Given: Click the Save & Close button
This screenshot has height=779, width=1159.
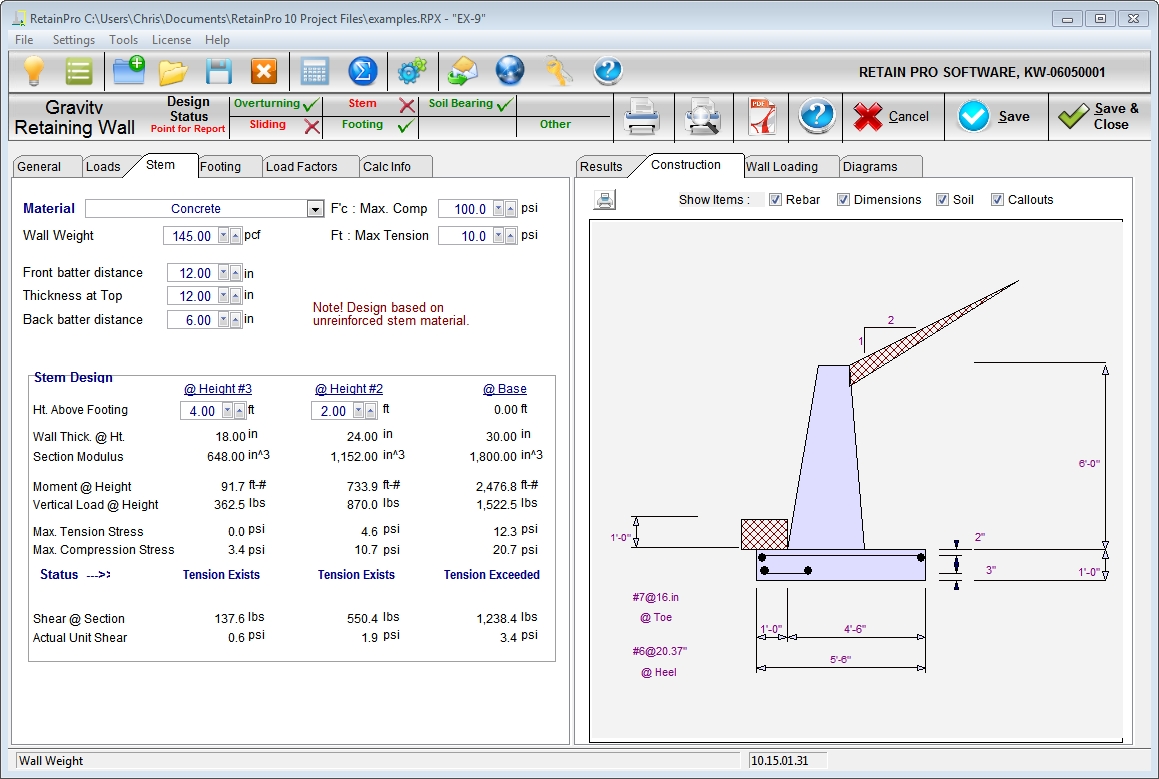Looking at the screenshot, I should [x=1100, y=117].
